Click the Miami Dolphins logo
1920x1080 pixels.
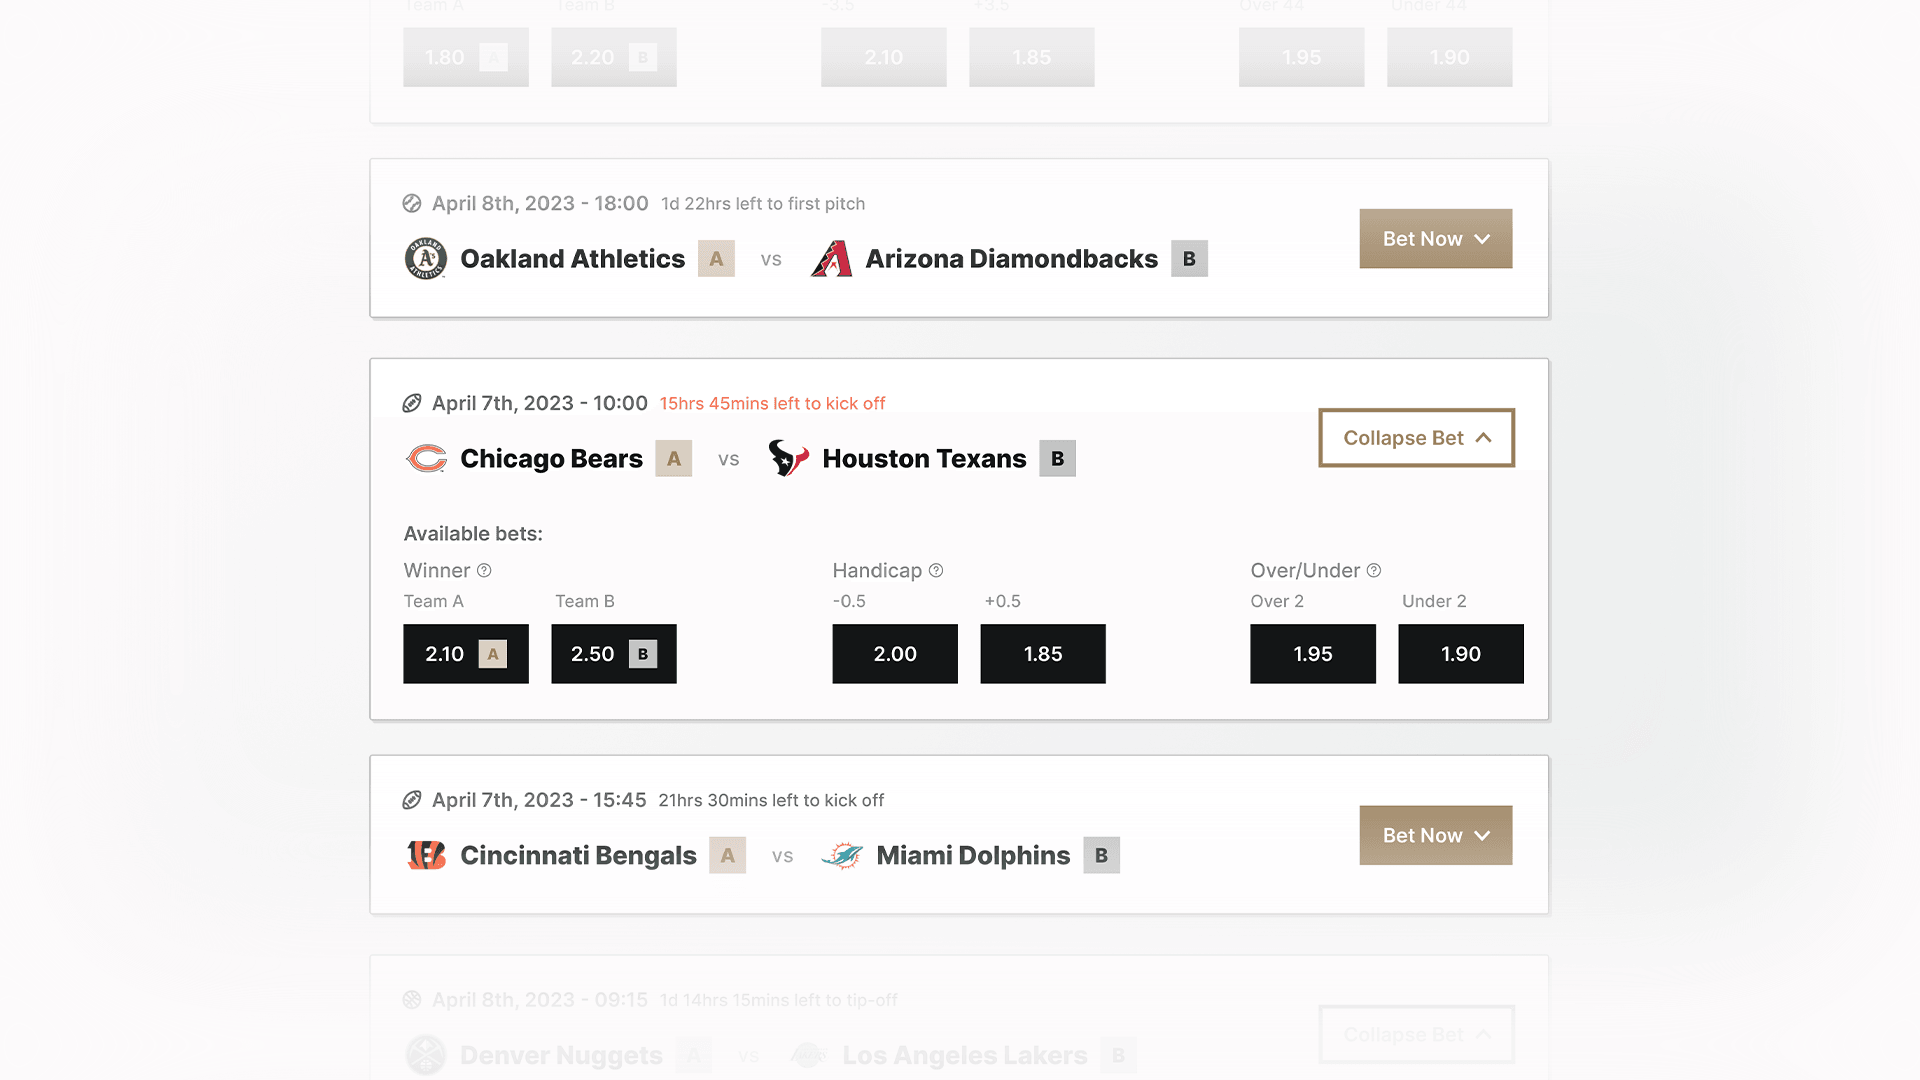pyautogui.click(x=842, y=856)
